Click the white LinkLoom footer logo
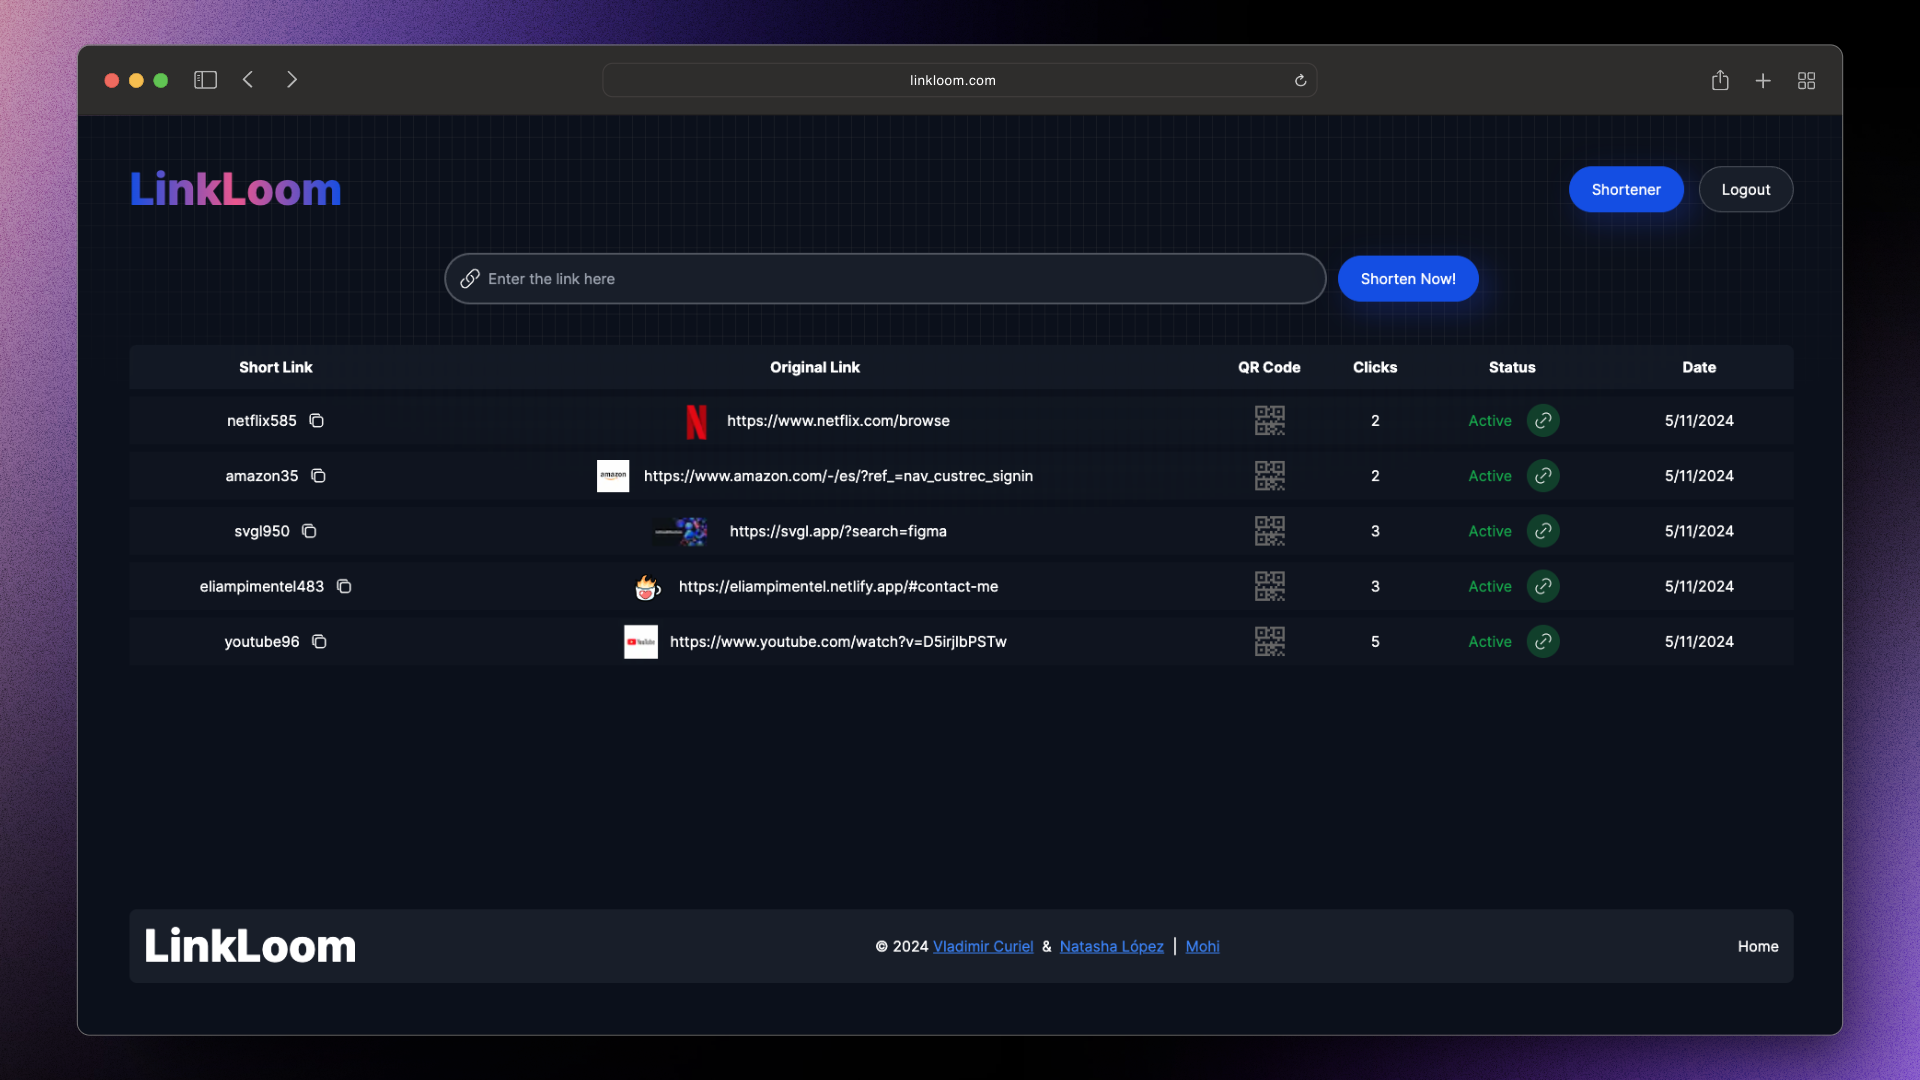 [x=250, y=946]
